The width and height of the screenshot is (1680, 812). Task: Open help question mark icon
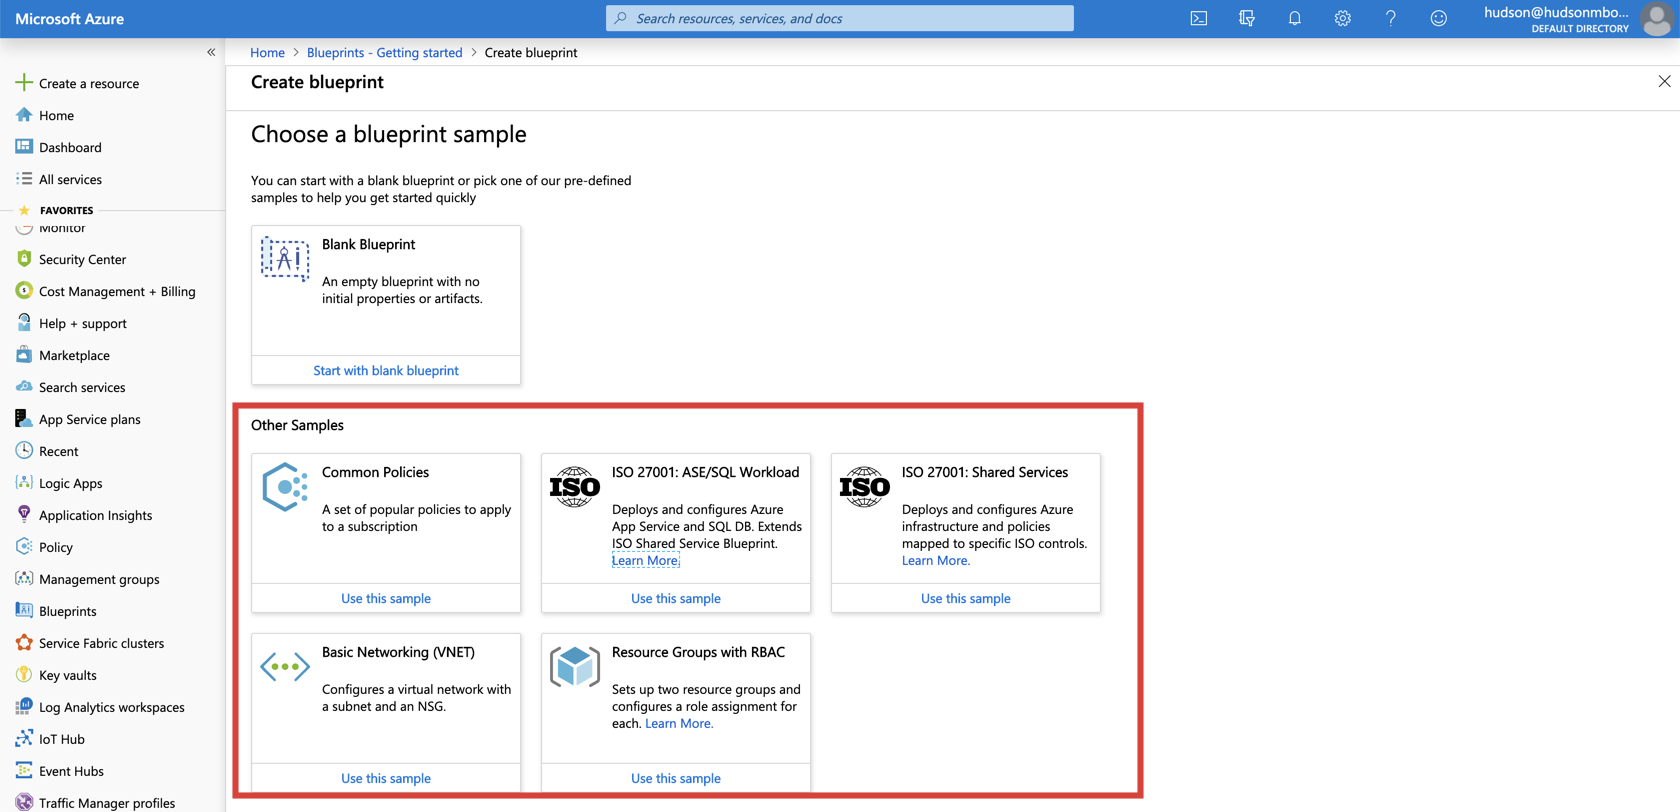click(x=1390, y=18)
